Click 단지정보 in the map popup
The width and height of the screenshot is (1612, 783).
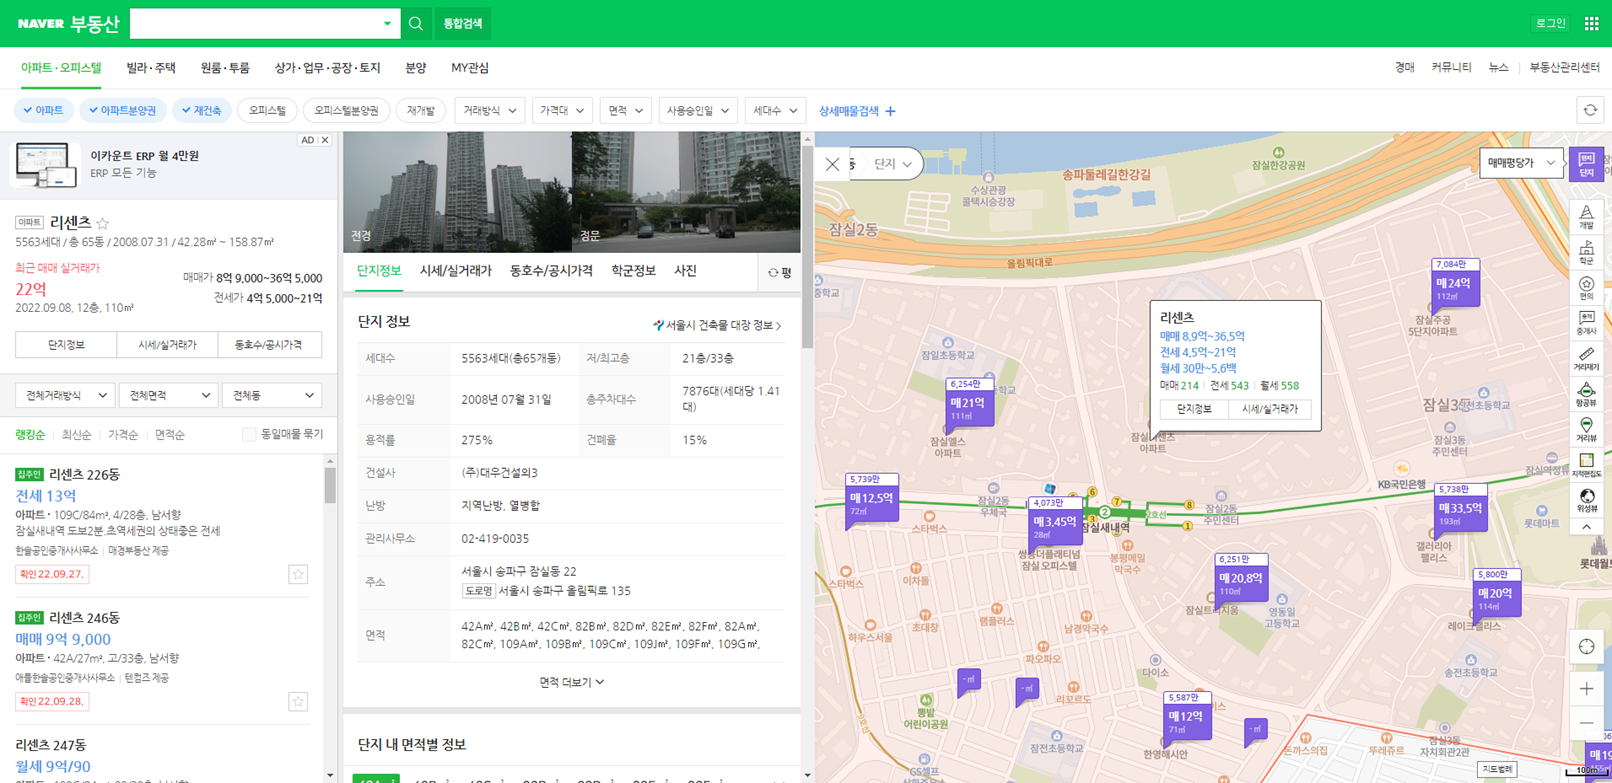[x=1194, y=409]
